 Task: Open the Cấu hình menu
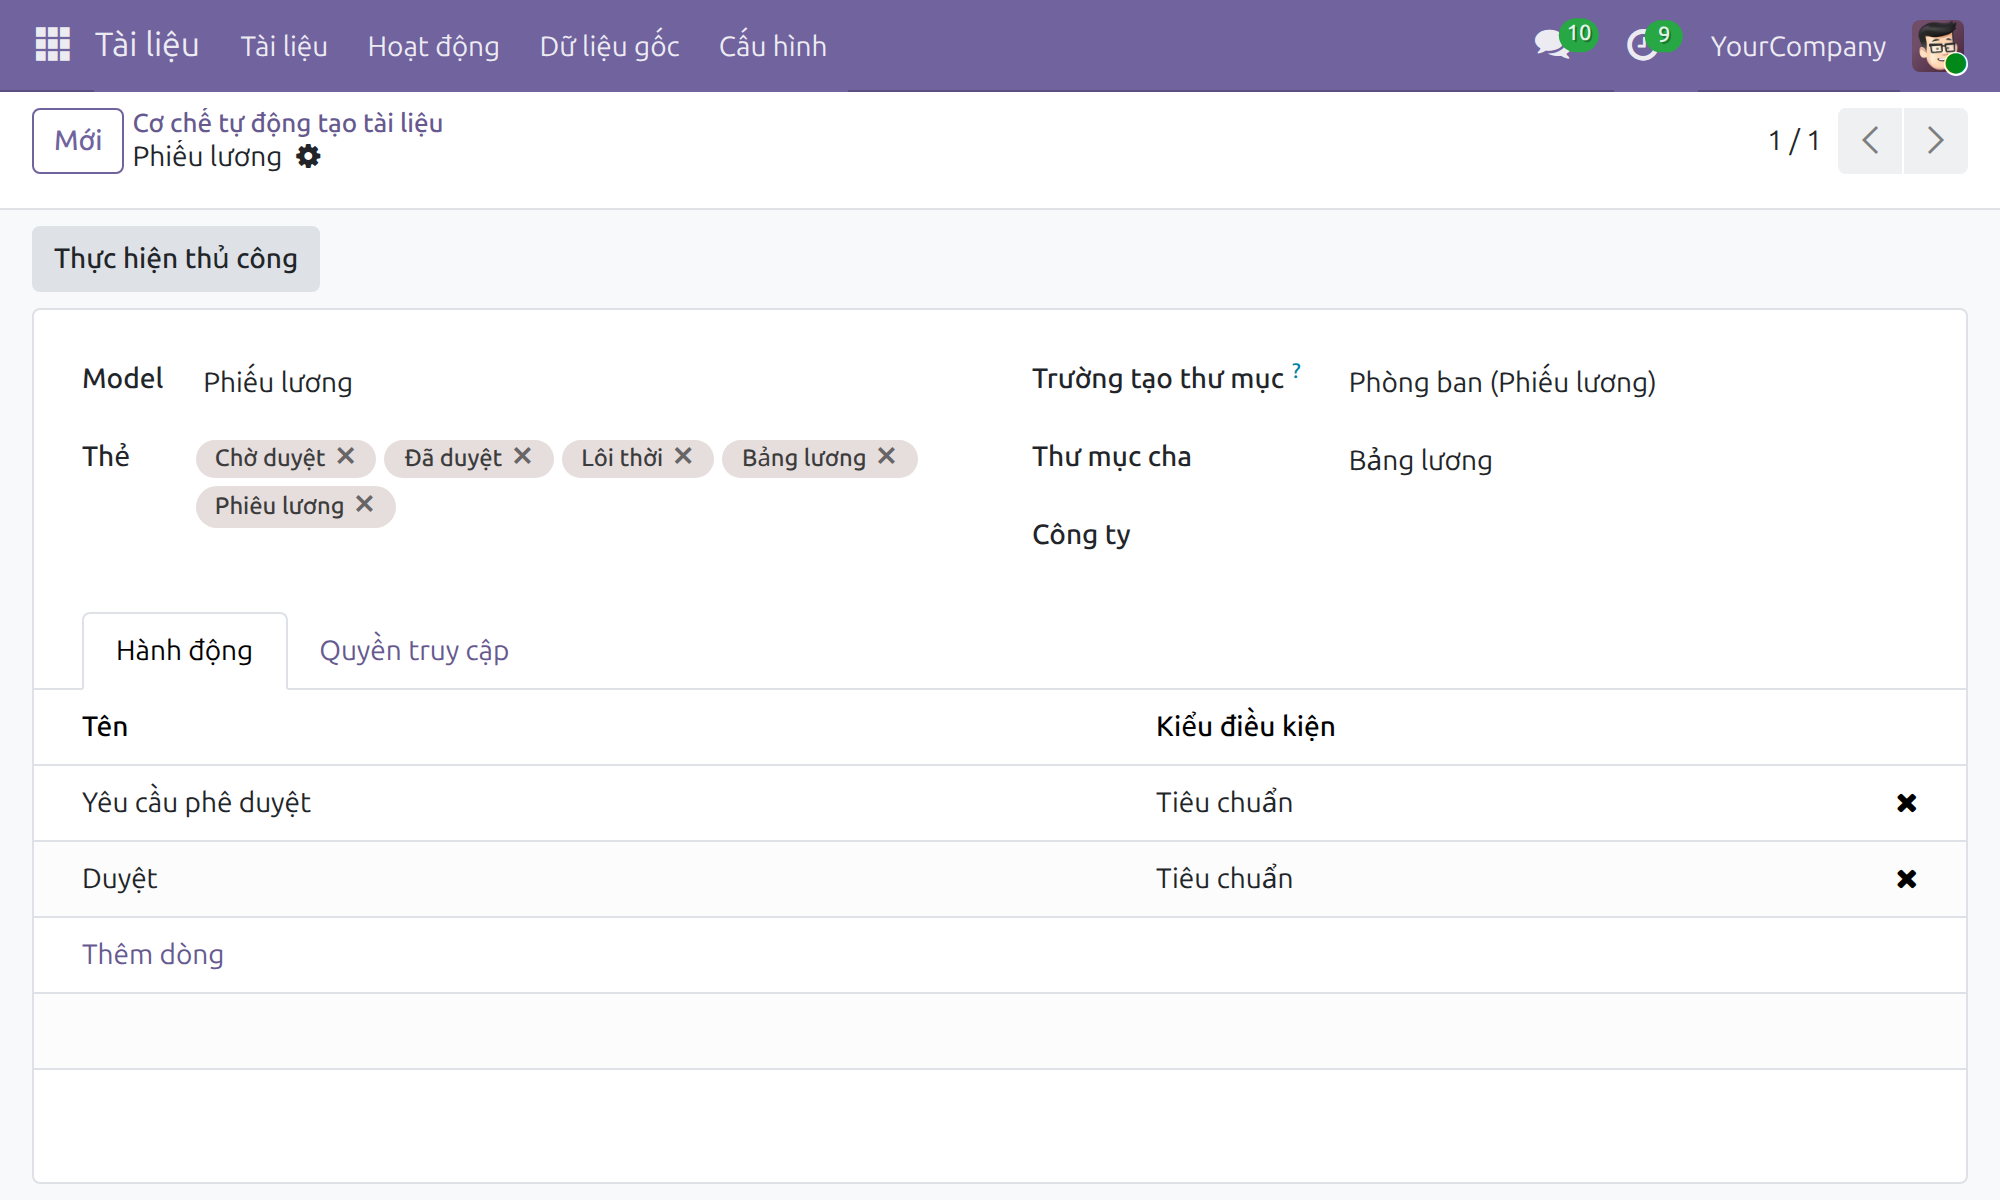tap(772, 46)
